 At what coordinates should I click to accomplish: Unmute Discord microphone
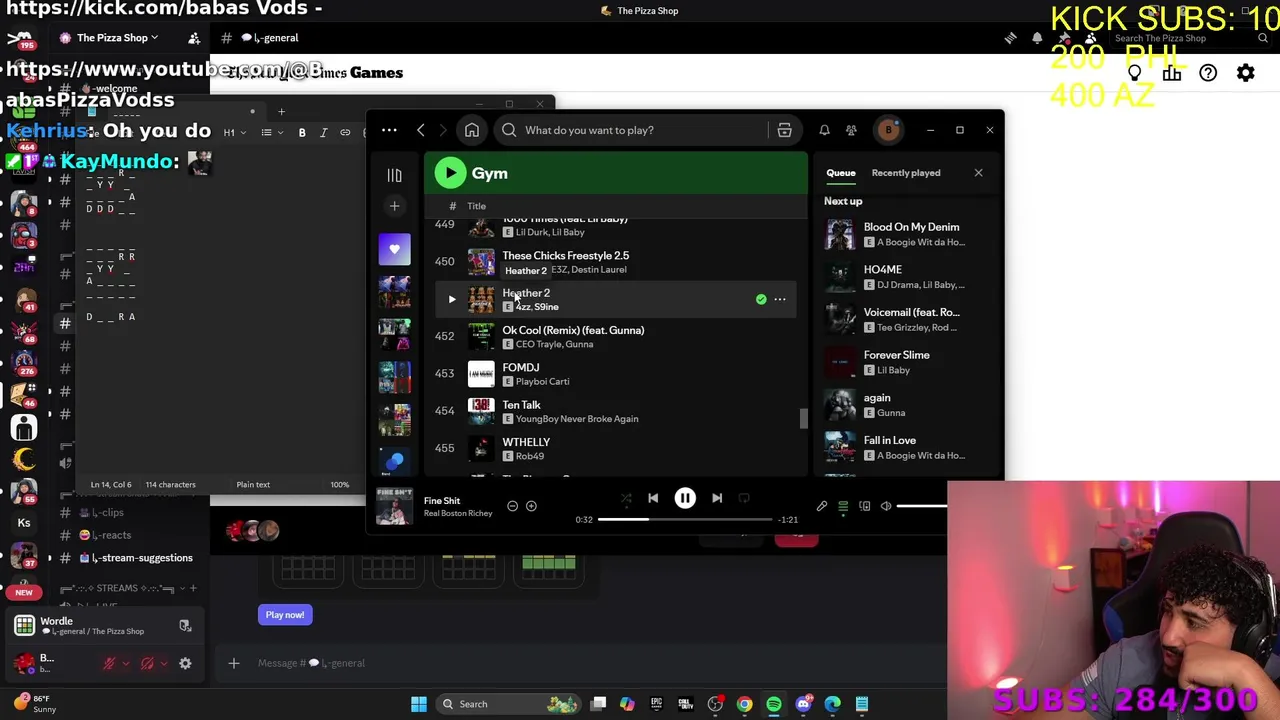109,663
